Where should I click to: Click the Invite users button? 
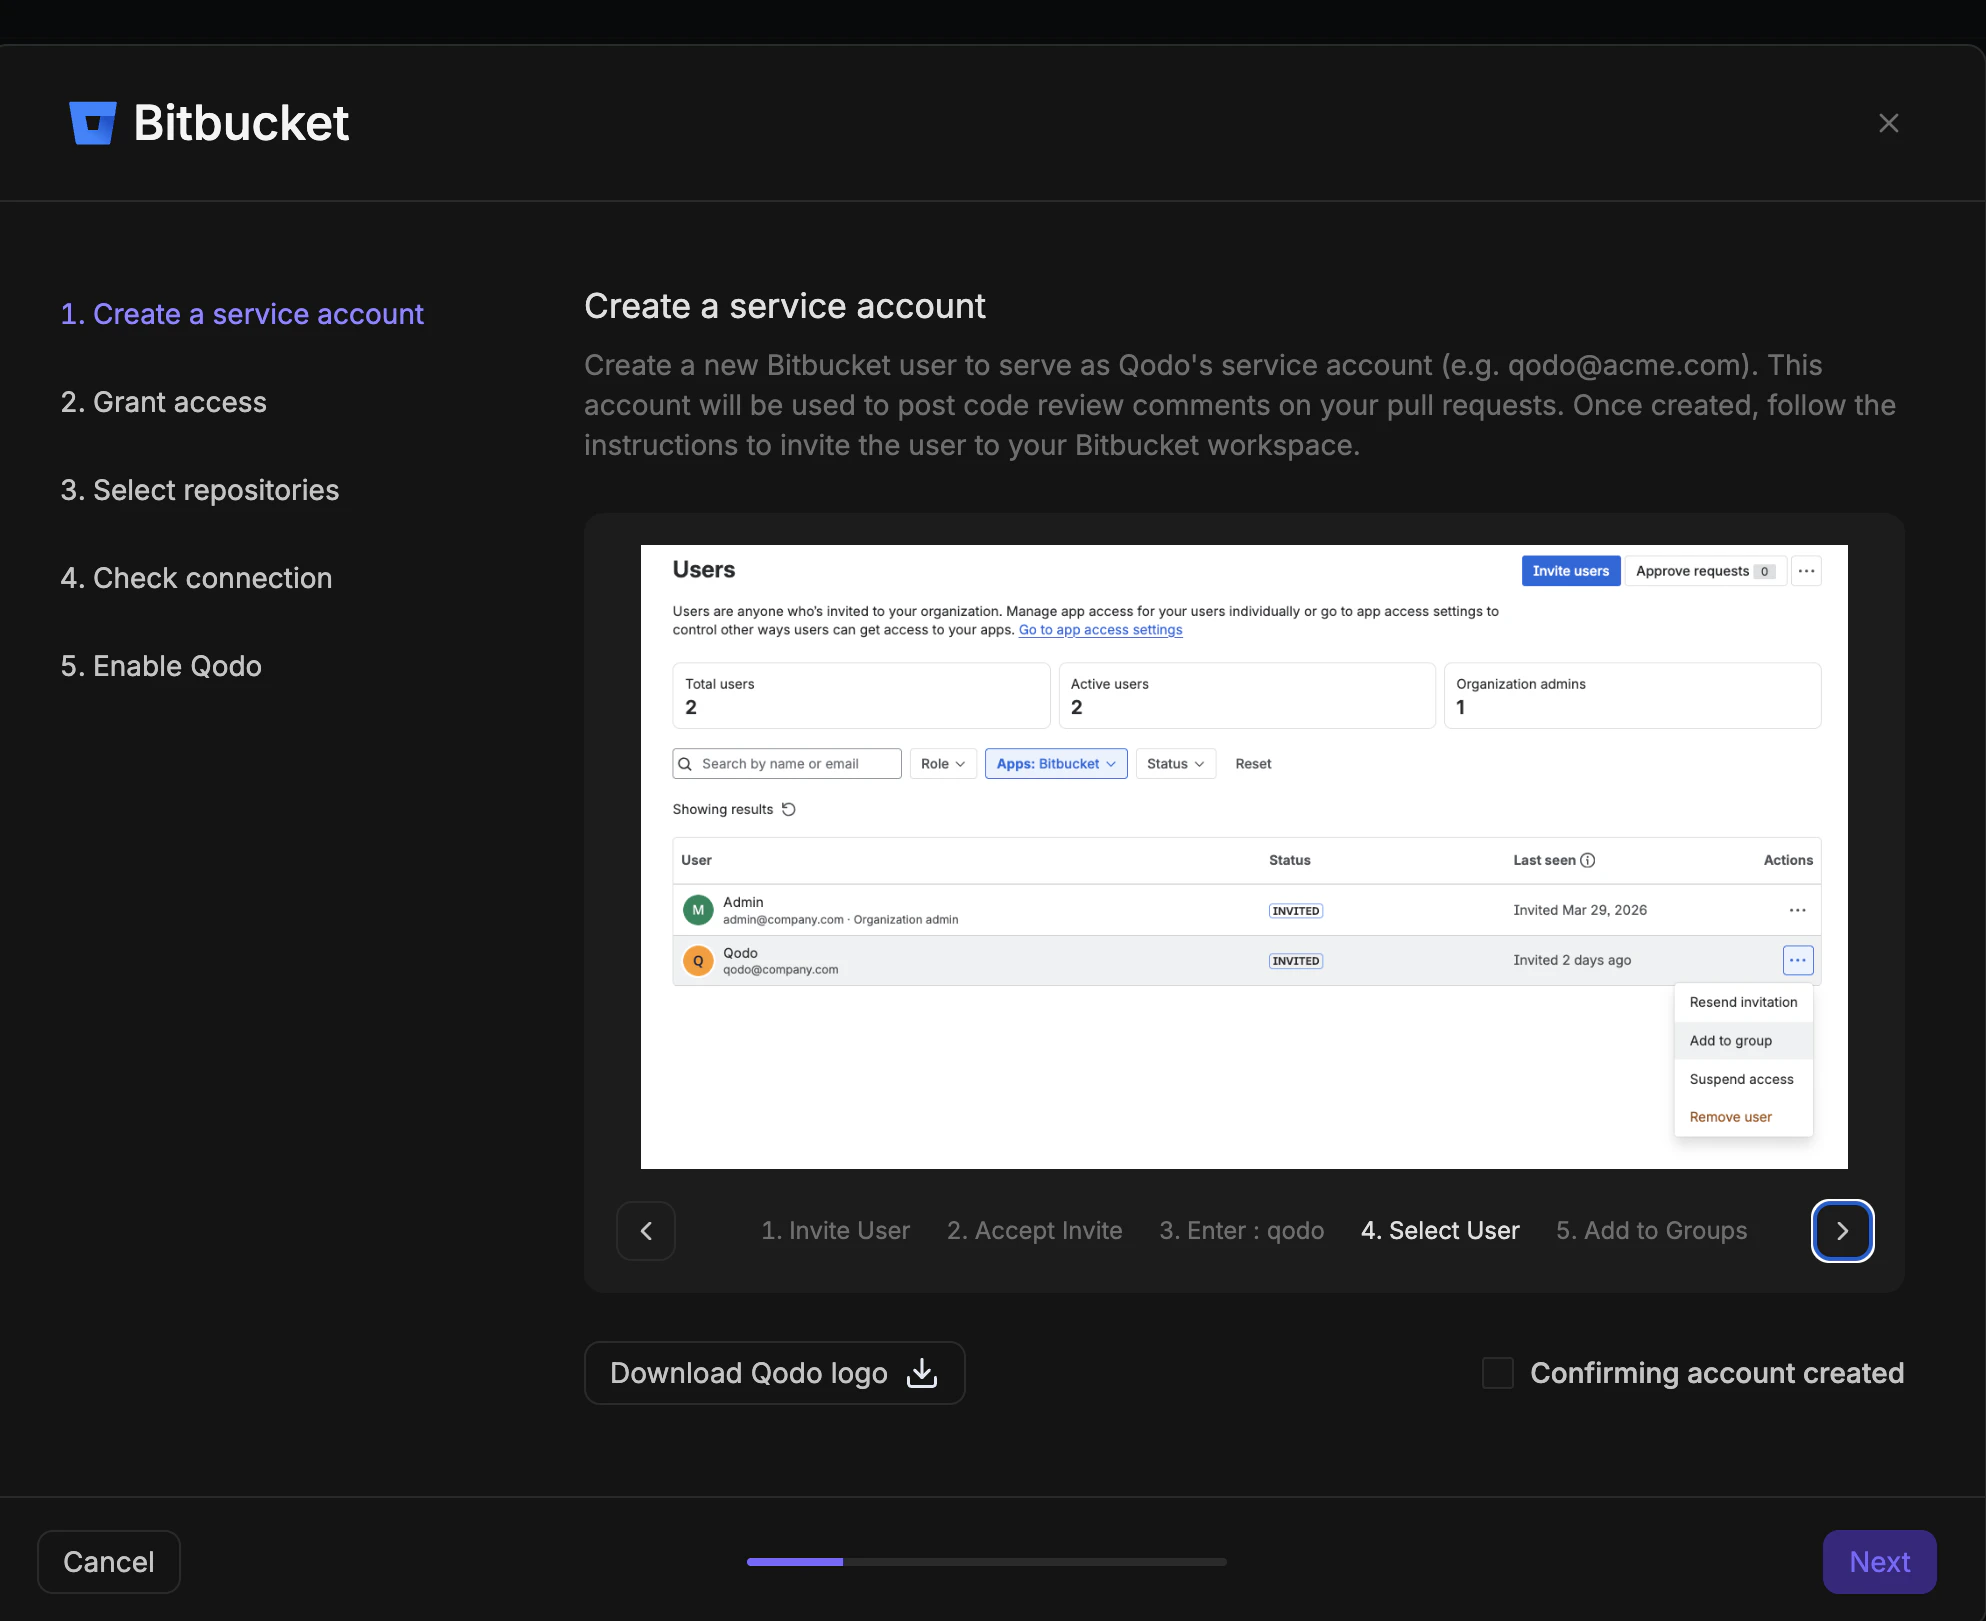pos(1570,570)
